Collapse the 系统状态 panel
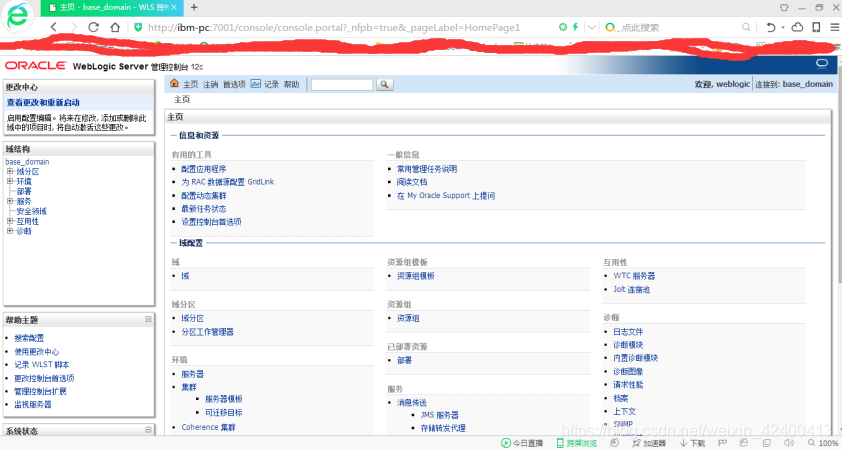 click(x=148, y=430)
